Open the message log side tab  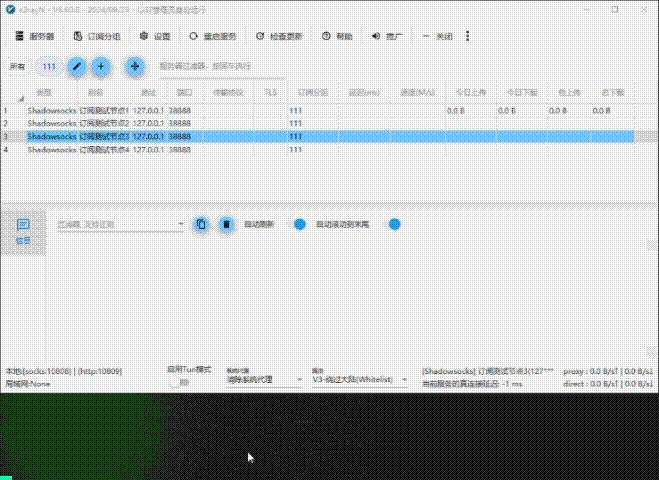24,232
